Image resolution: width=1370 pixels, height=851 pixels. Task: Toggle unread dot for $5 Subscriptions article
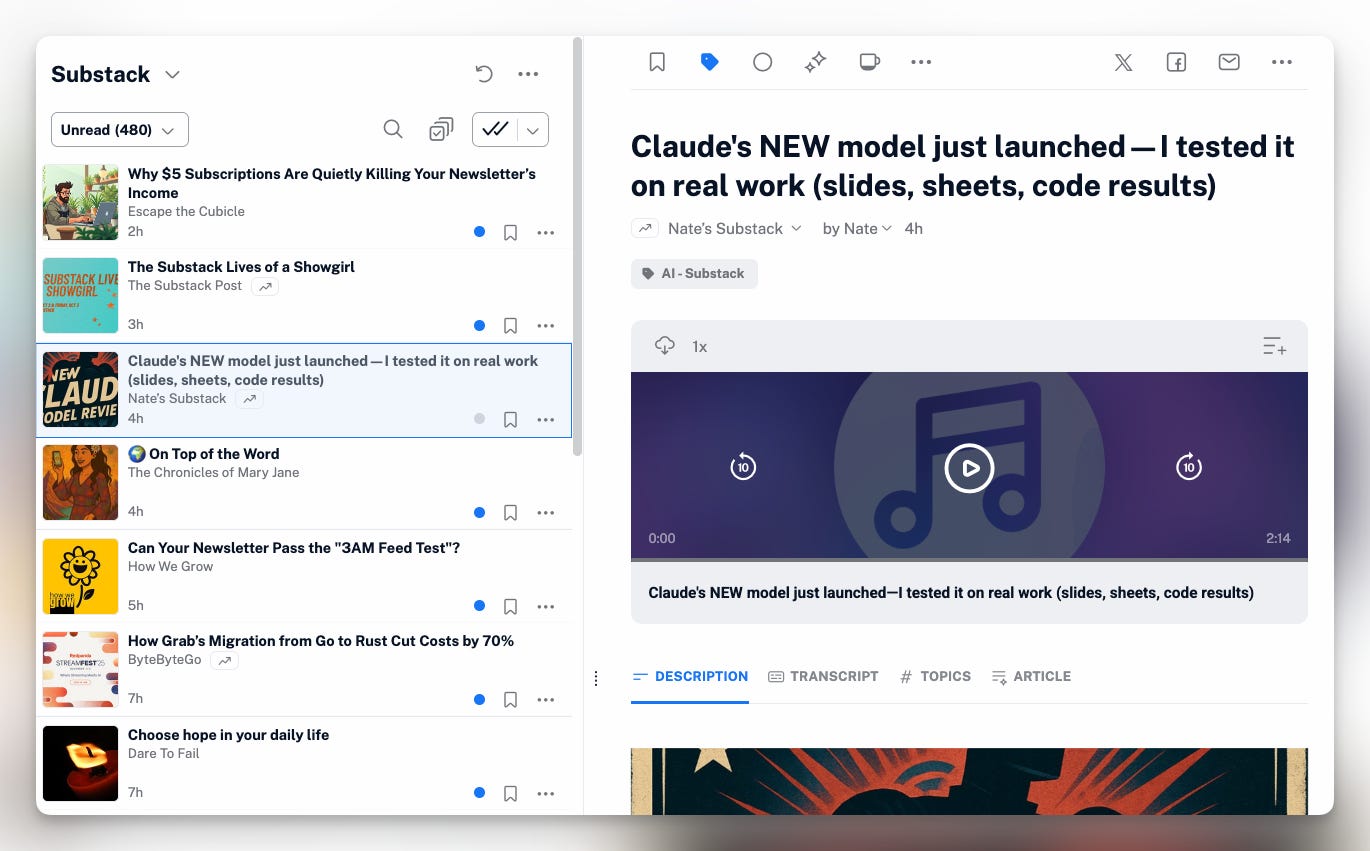(x=480, y=232)
